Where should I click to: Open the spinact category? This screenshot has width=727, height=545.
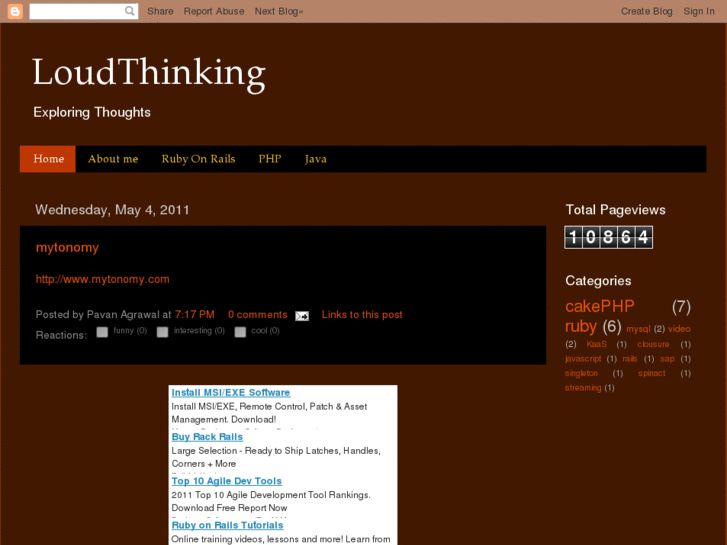pyautogui.click(x=651, y=373)
